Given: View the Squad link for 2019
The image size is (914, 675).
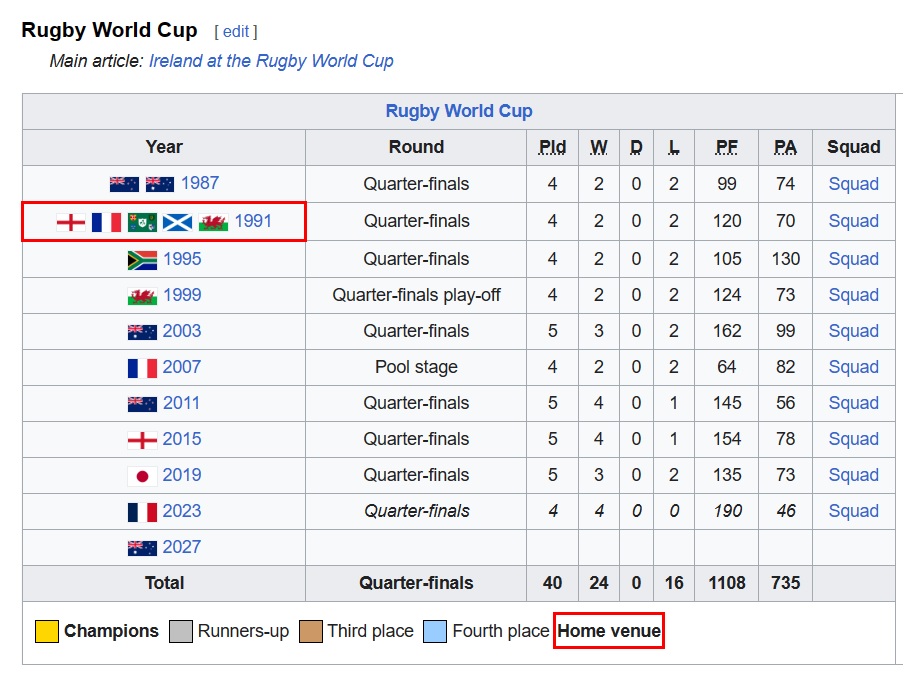Looking at the screenshot, I should (853, 475).
